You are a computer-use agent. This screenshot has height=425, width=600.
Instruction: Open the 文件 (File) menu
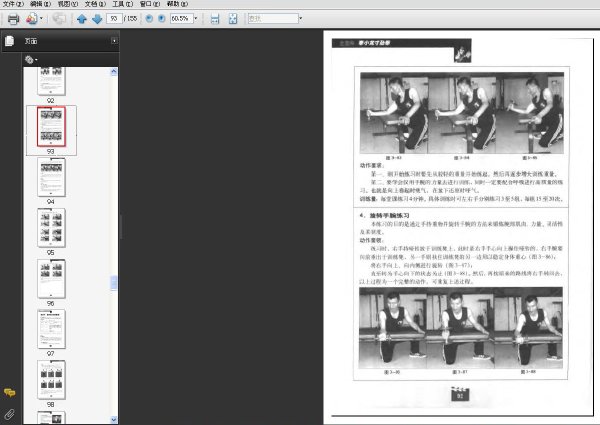pyautogui.click(x=13, y=4)
